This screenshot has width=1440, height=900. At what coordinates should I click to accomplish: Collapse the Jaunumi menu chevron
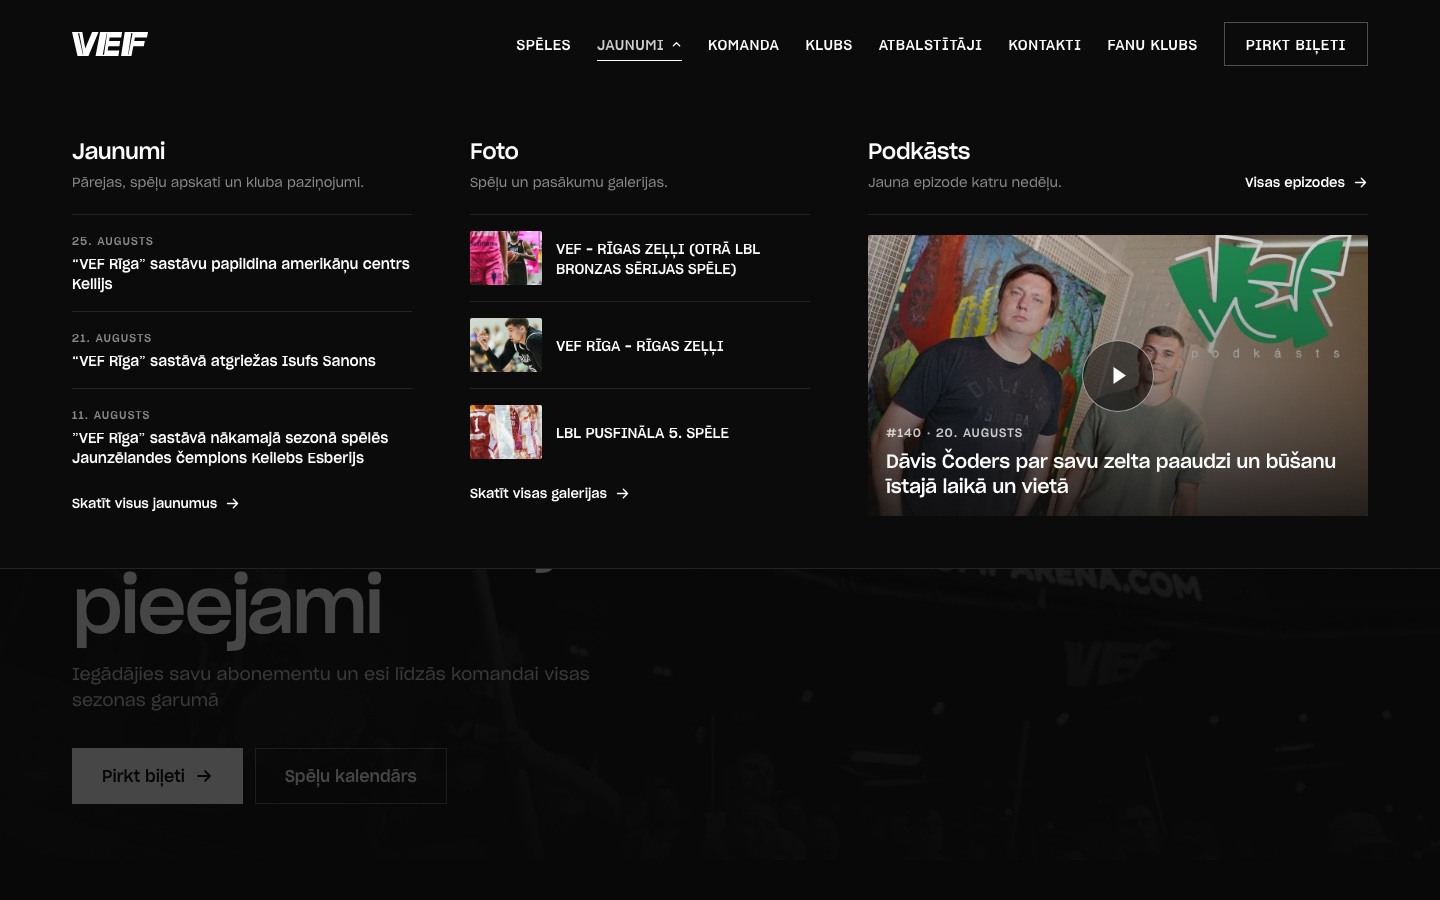point(676,44)
